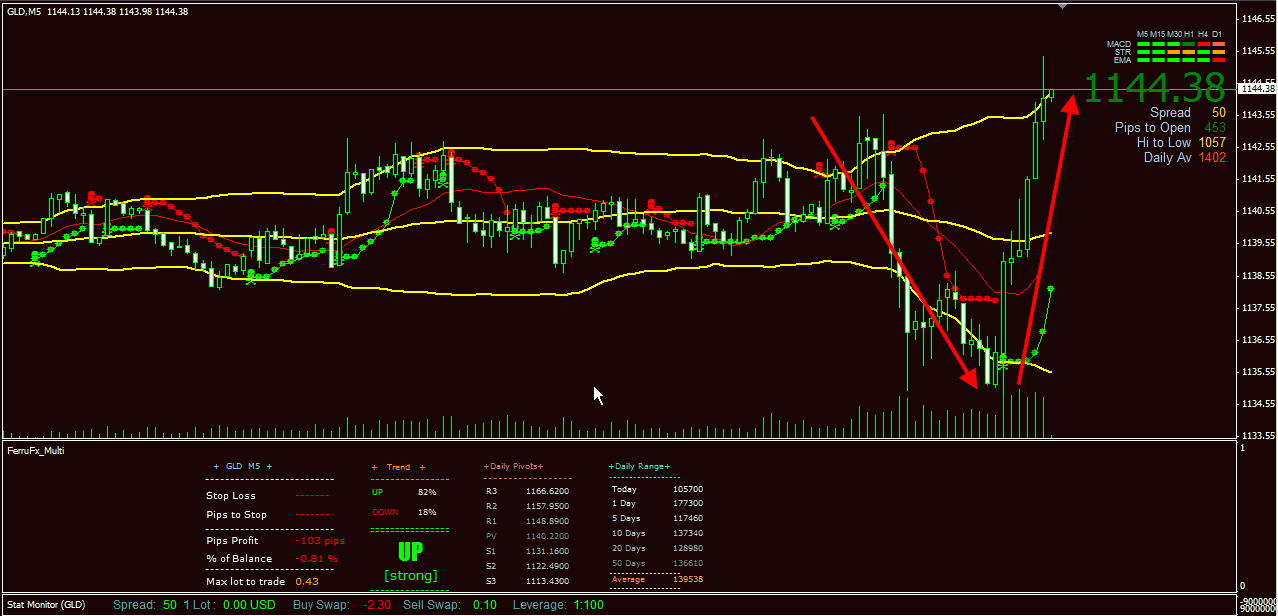Click the R3 pivot value 1166.6200

pyautogui.click(x=547, y=491)
